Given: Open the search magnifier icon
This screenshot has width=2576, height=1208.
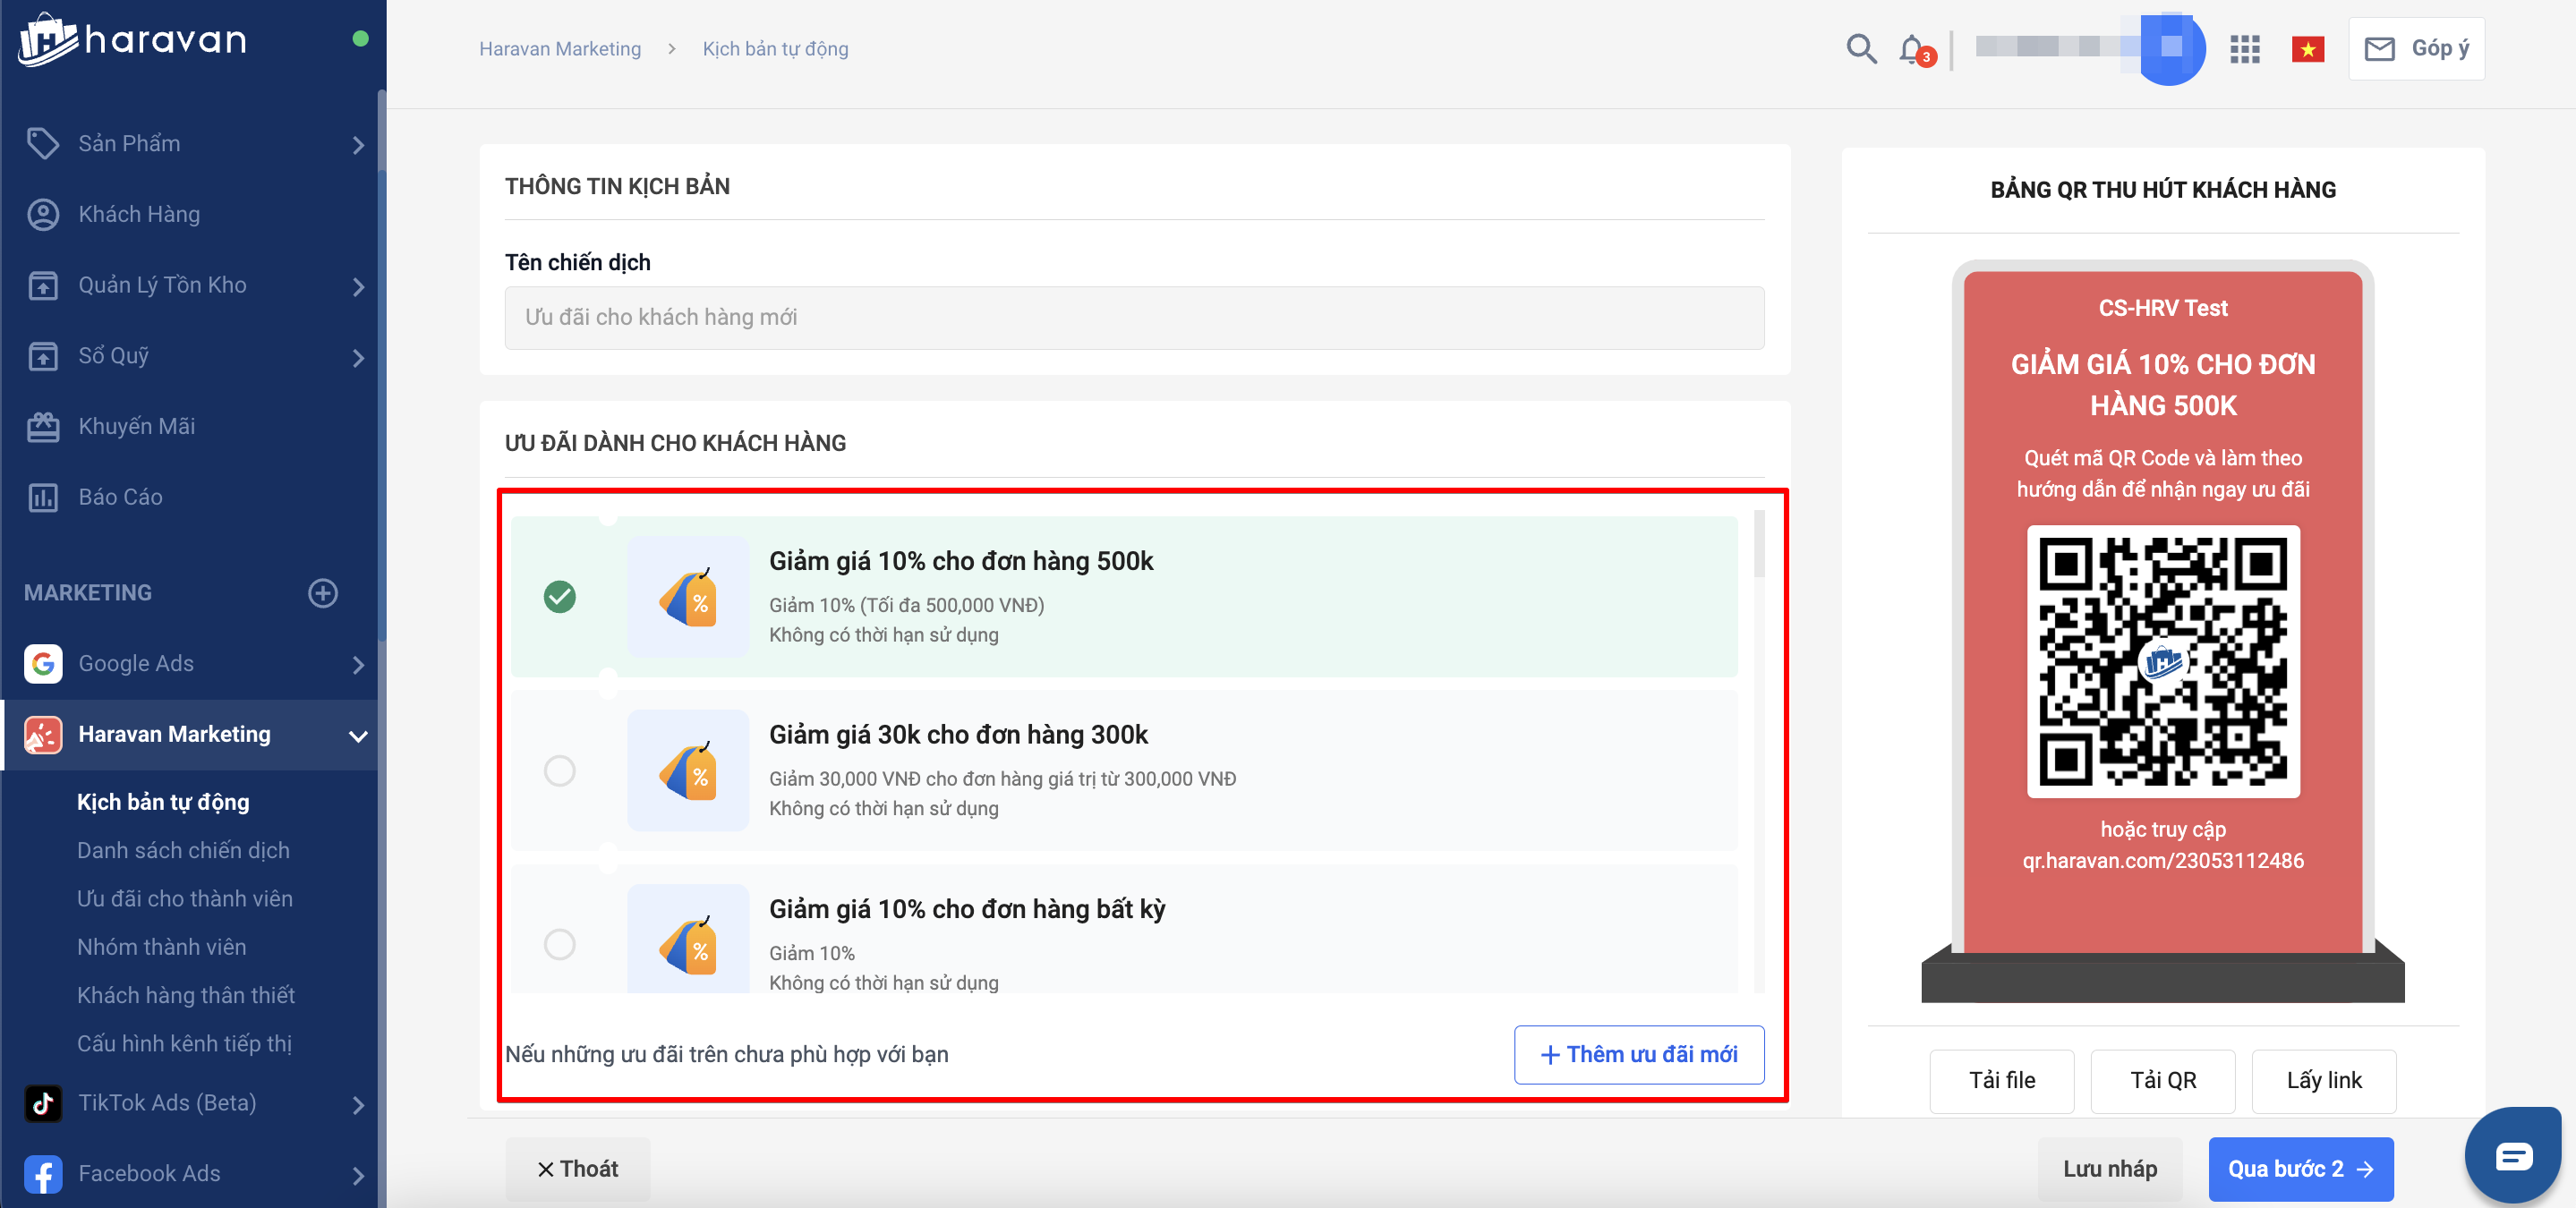Looking at the screenshot, I should pyautogui.click(x=1861, y=48).
